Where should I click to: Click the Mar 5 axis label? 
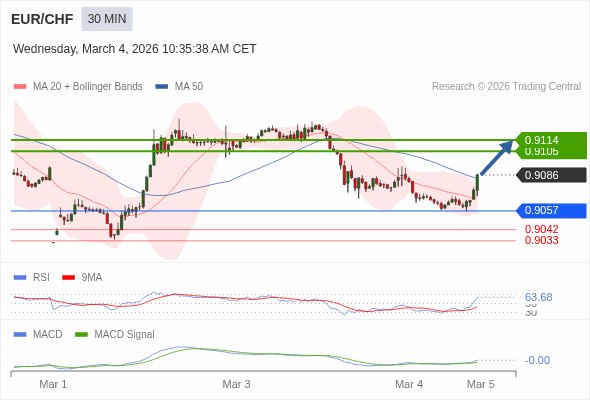click(481, 384)
